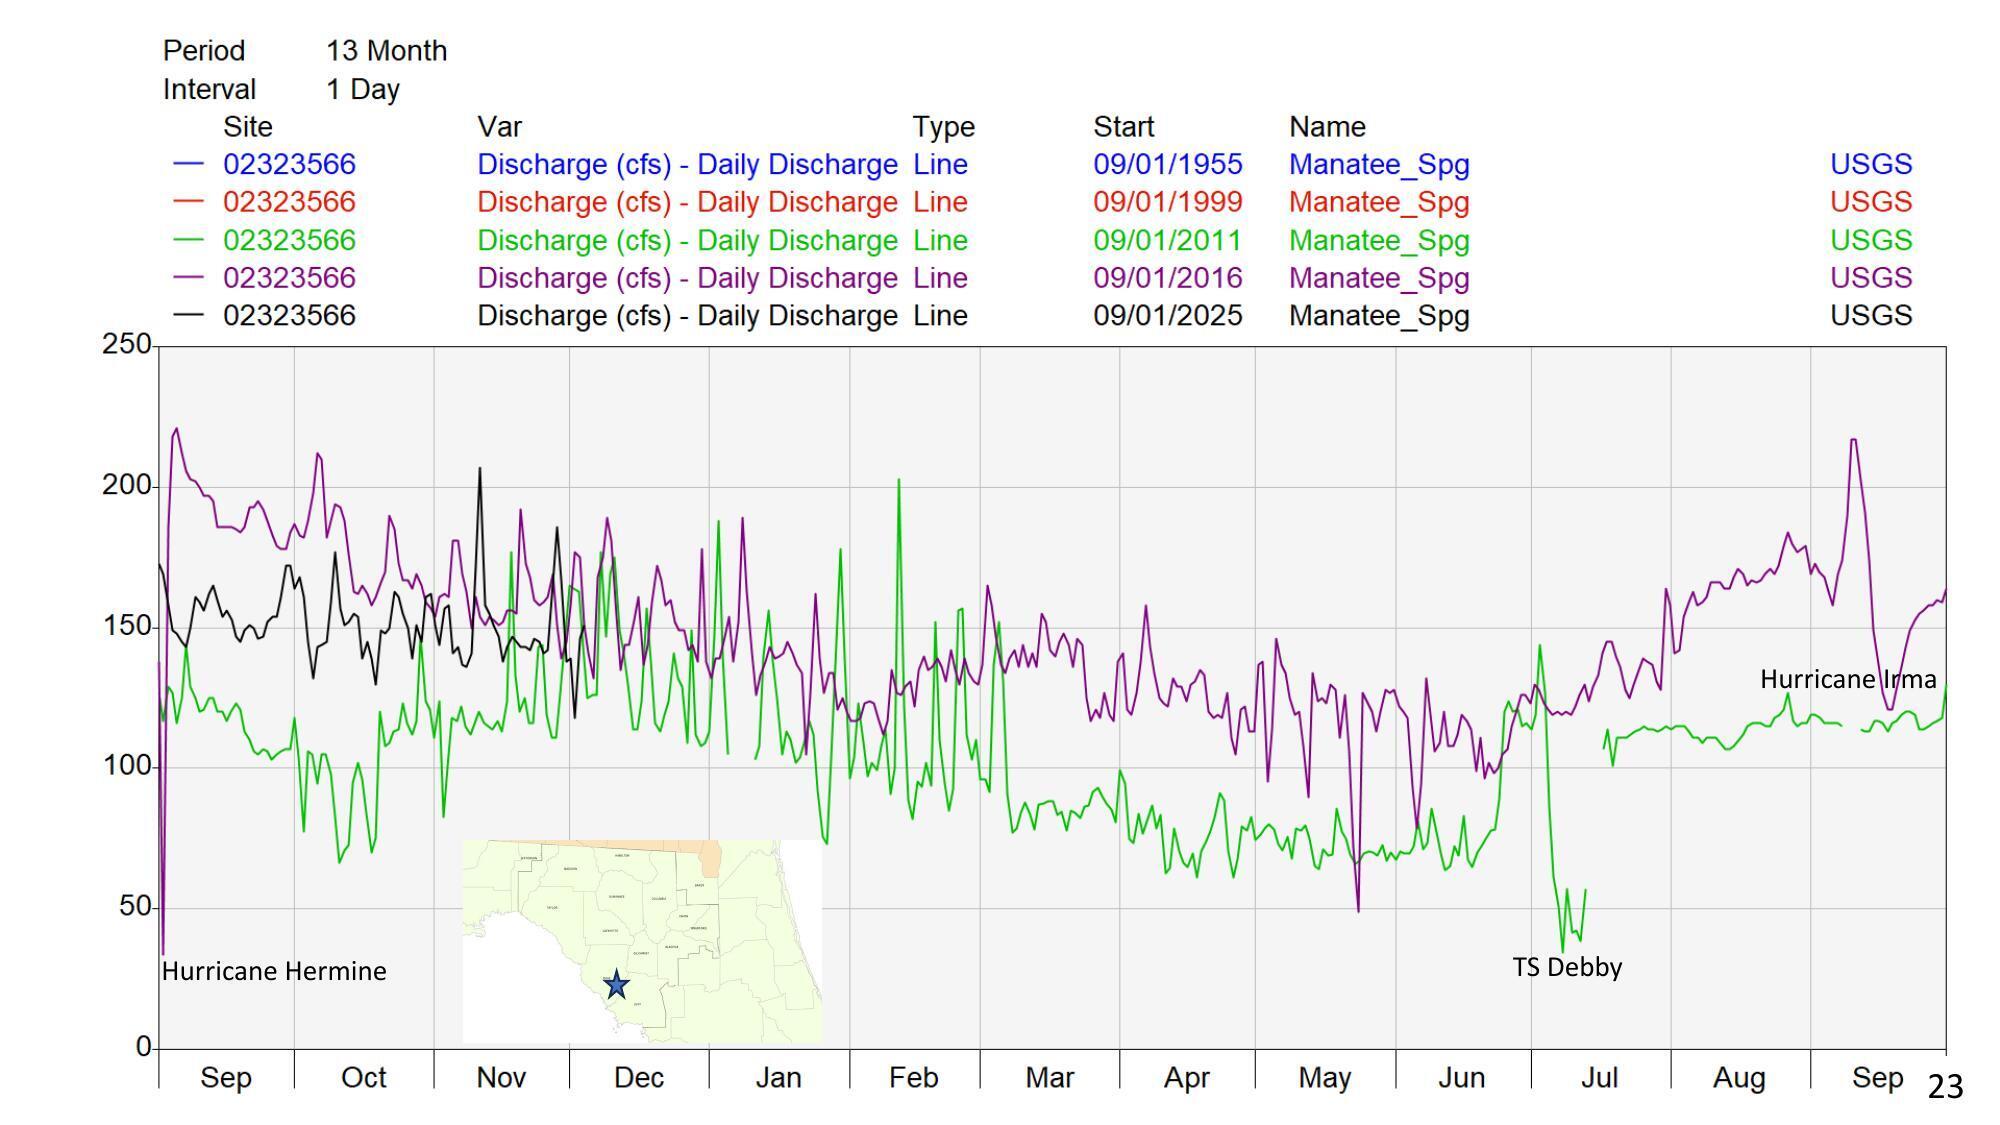Click the red line marker for the 1999 series
This screenshot has width=2000, height=1125.
coord(190,202)
